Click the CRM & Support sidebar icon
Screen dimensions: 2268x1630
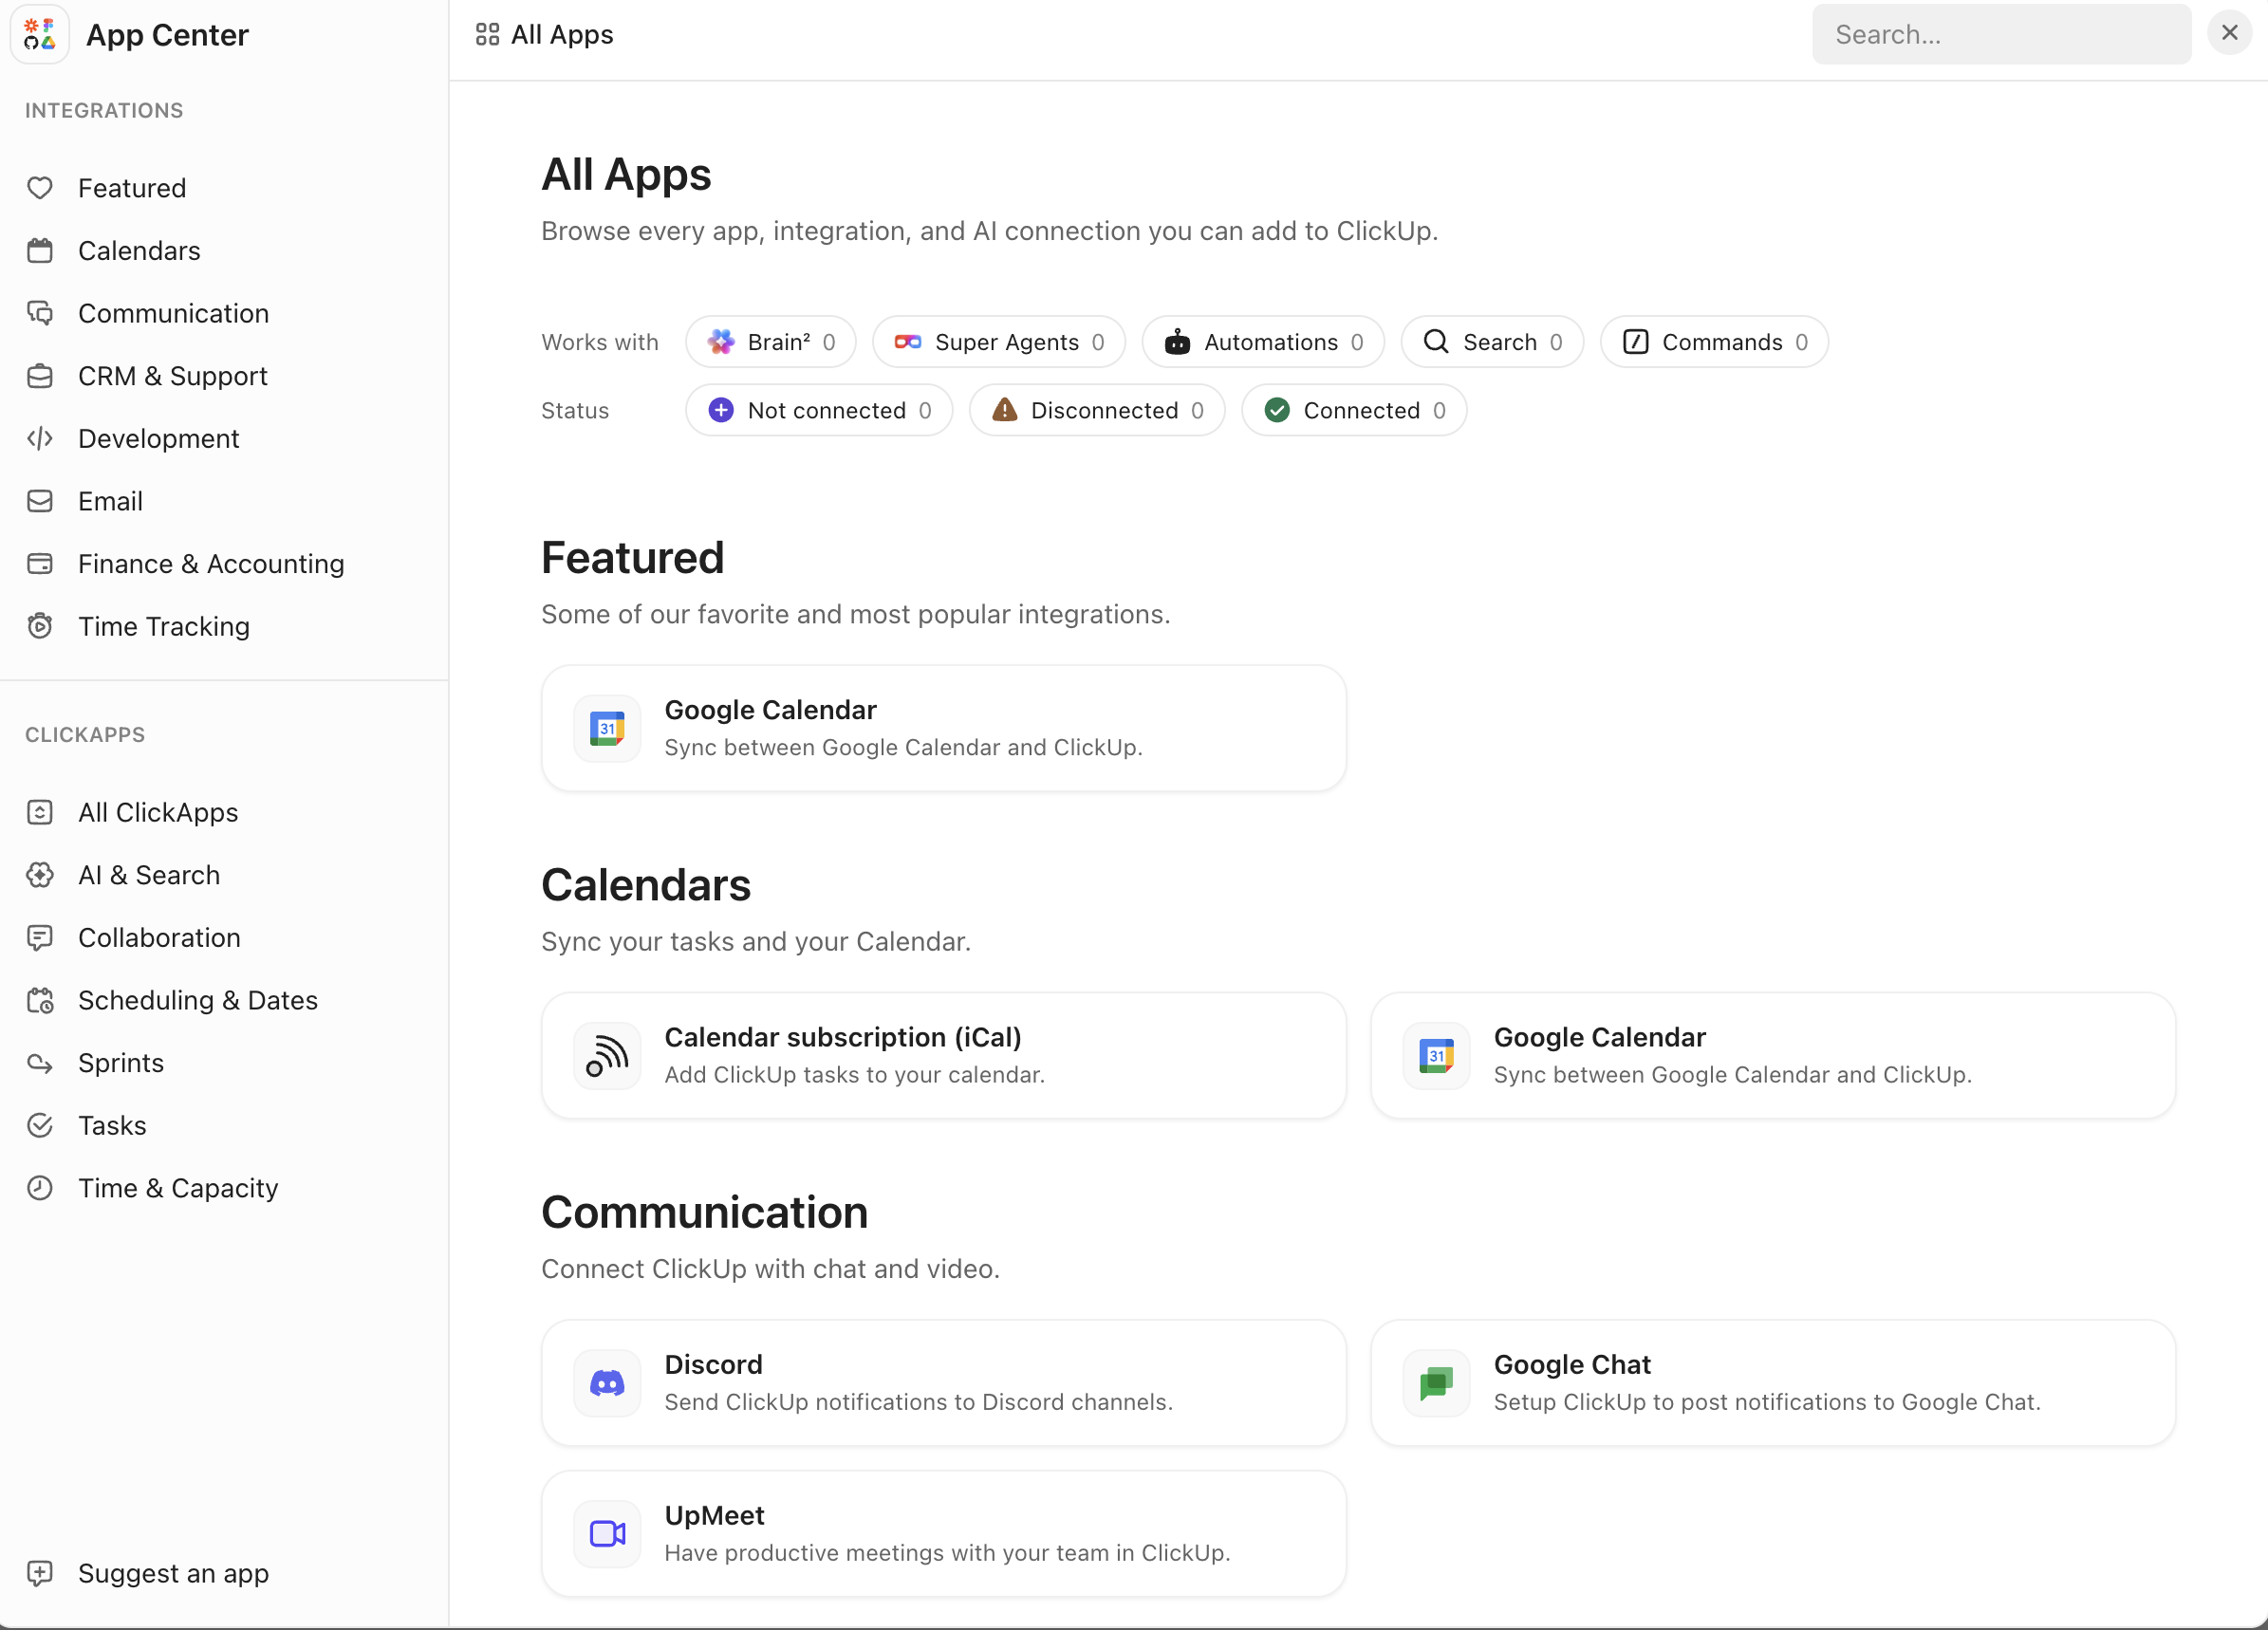point(40,376)
